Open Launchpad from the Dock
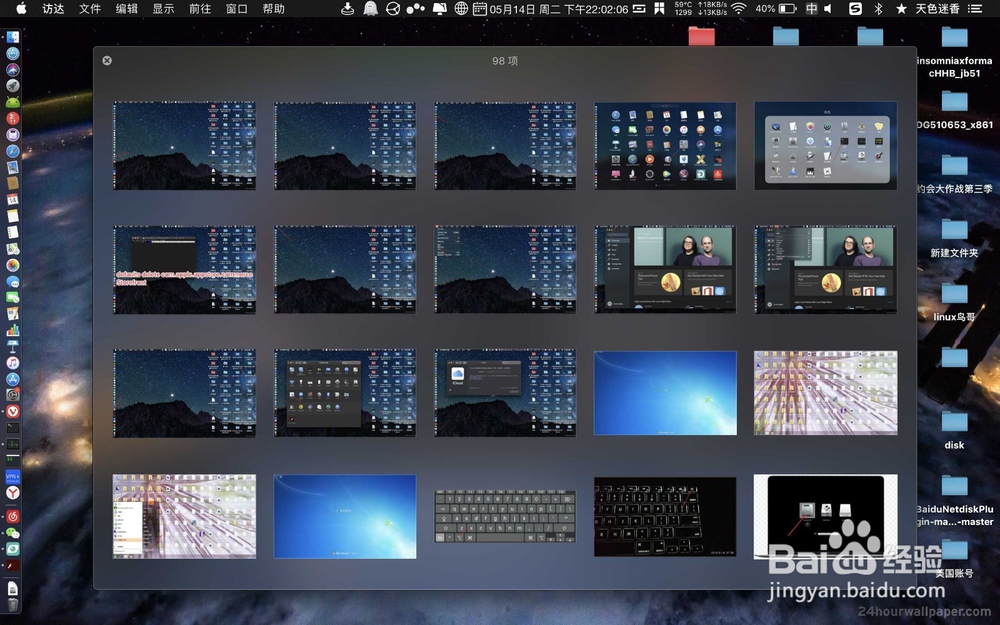Viewport: 1000px width, 625px height. pyautogui.click(x=13, y=84)
